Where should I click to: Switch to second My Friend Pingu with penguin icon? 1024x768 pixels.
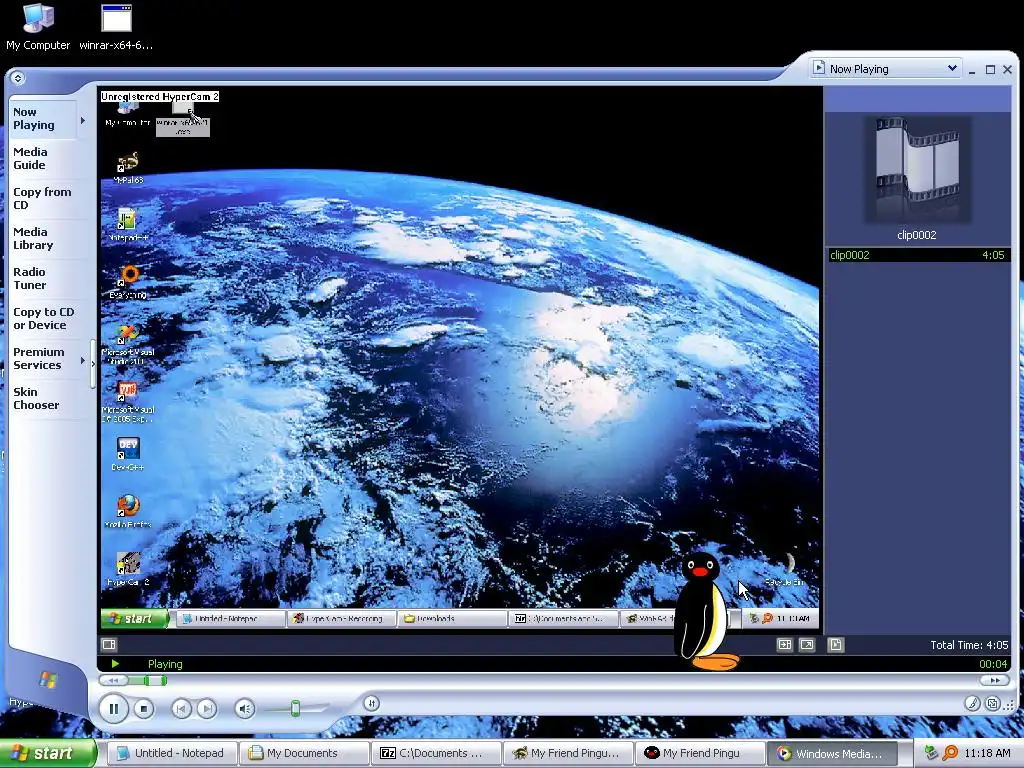[x=699, y=753]
